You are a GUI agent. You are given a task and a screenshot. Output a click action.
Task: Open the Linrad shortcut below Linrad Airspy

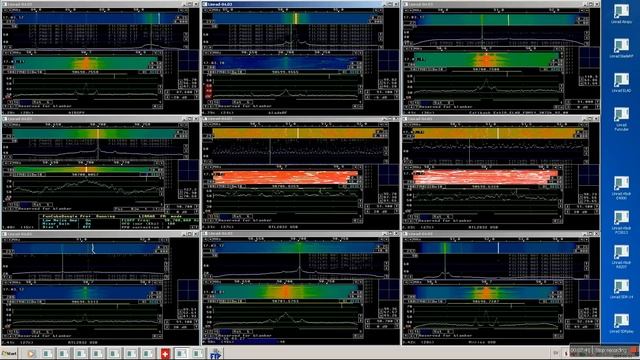point(621,48)
